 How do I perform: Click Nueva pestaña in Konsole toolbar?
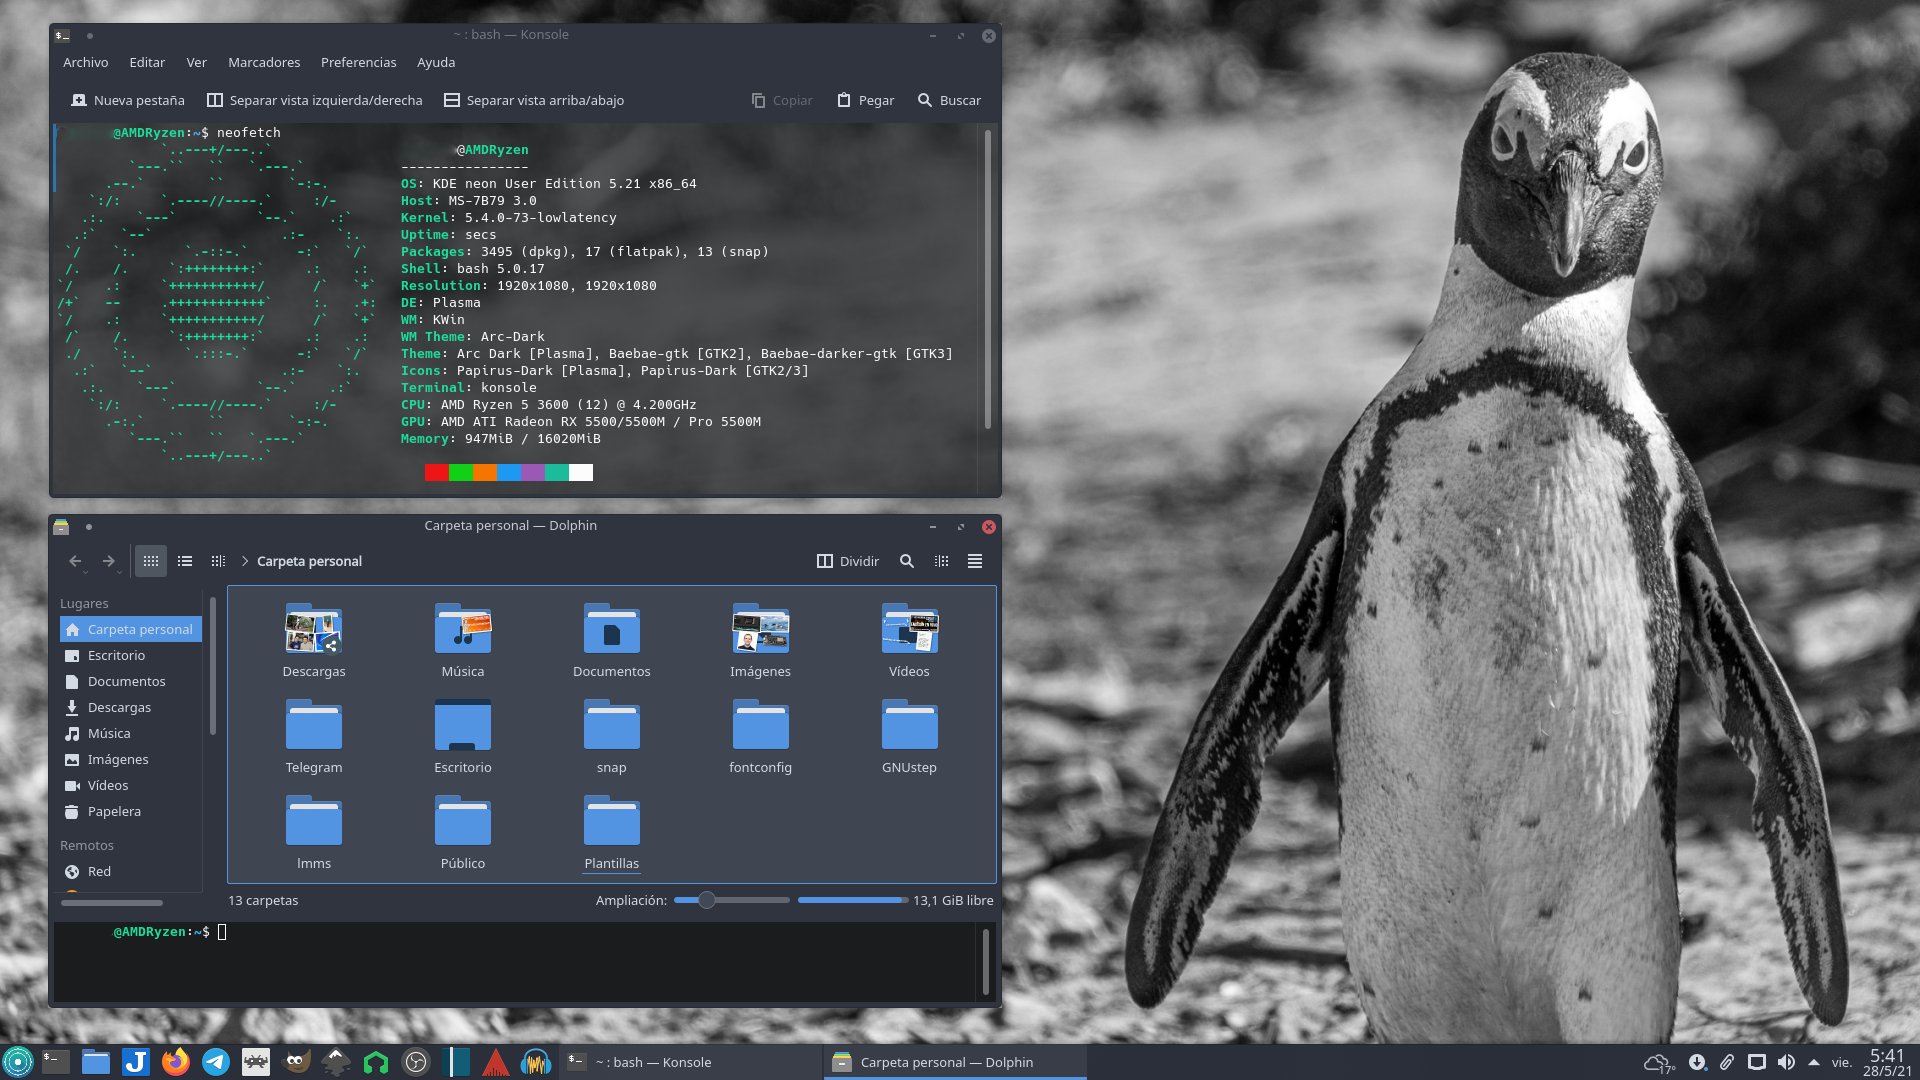pos(128,100)
